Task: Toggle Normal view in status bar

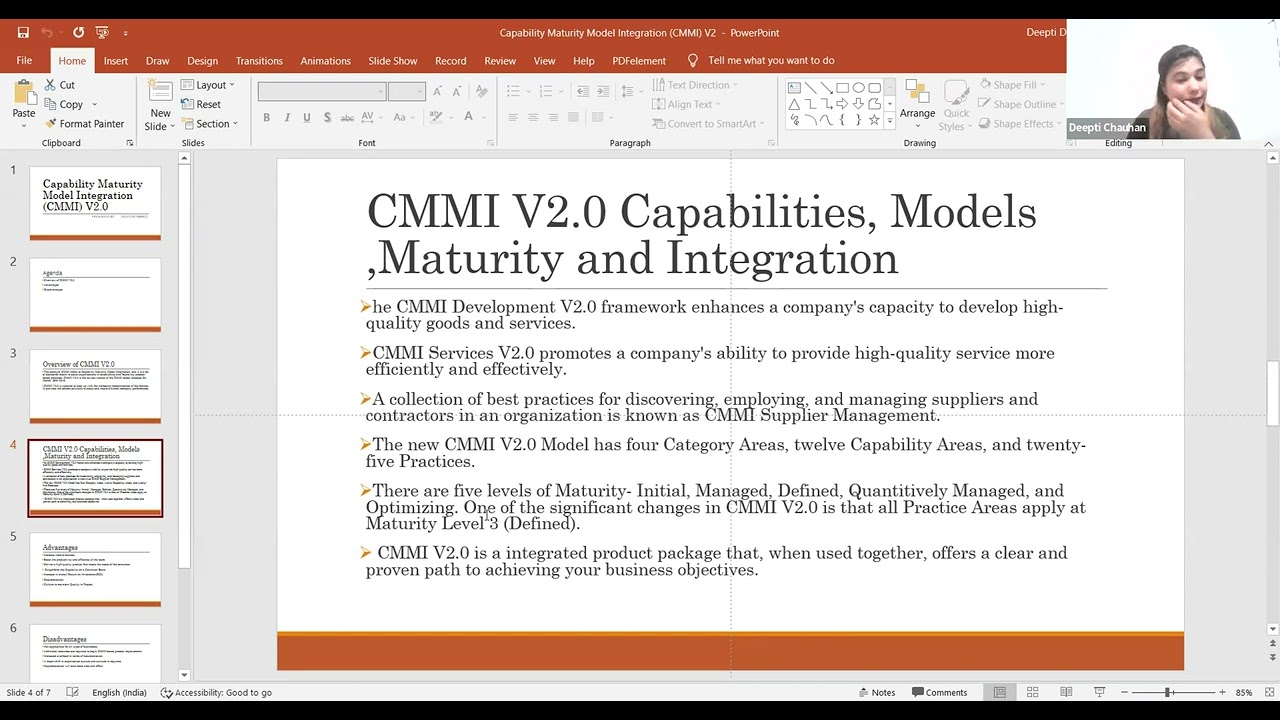Action: click(999, 692)
